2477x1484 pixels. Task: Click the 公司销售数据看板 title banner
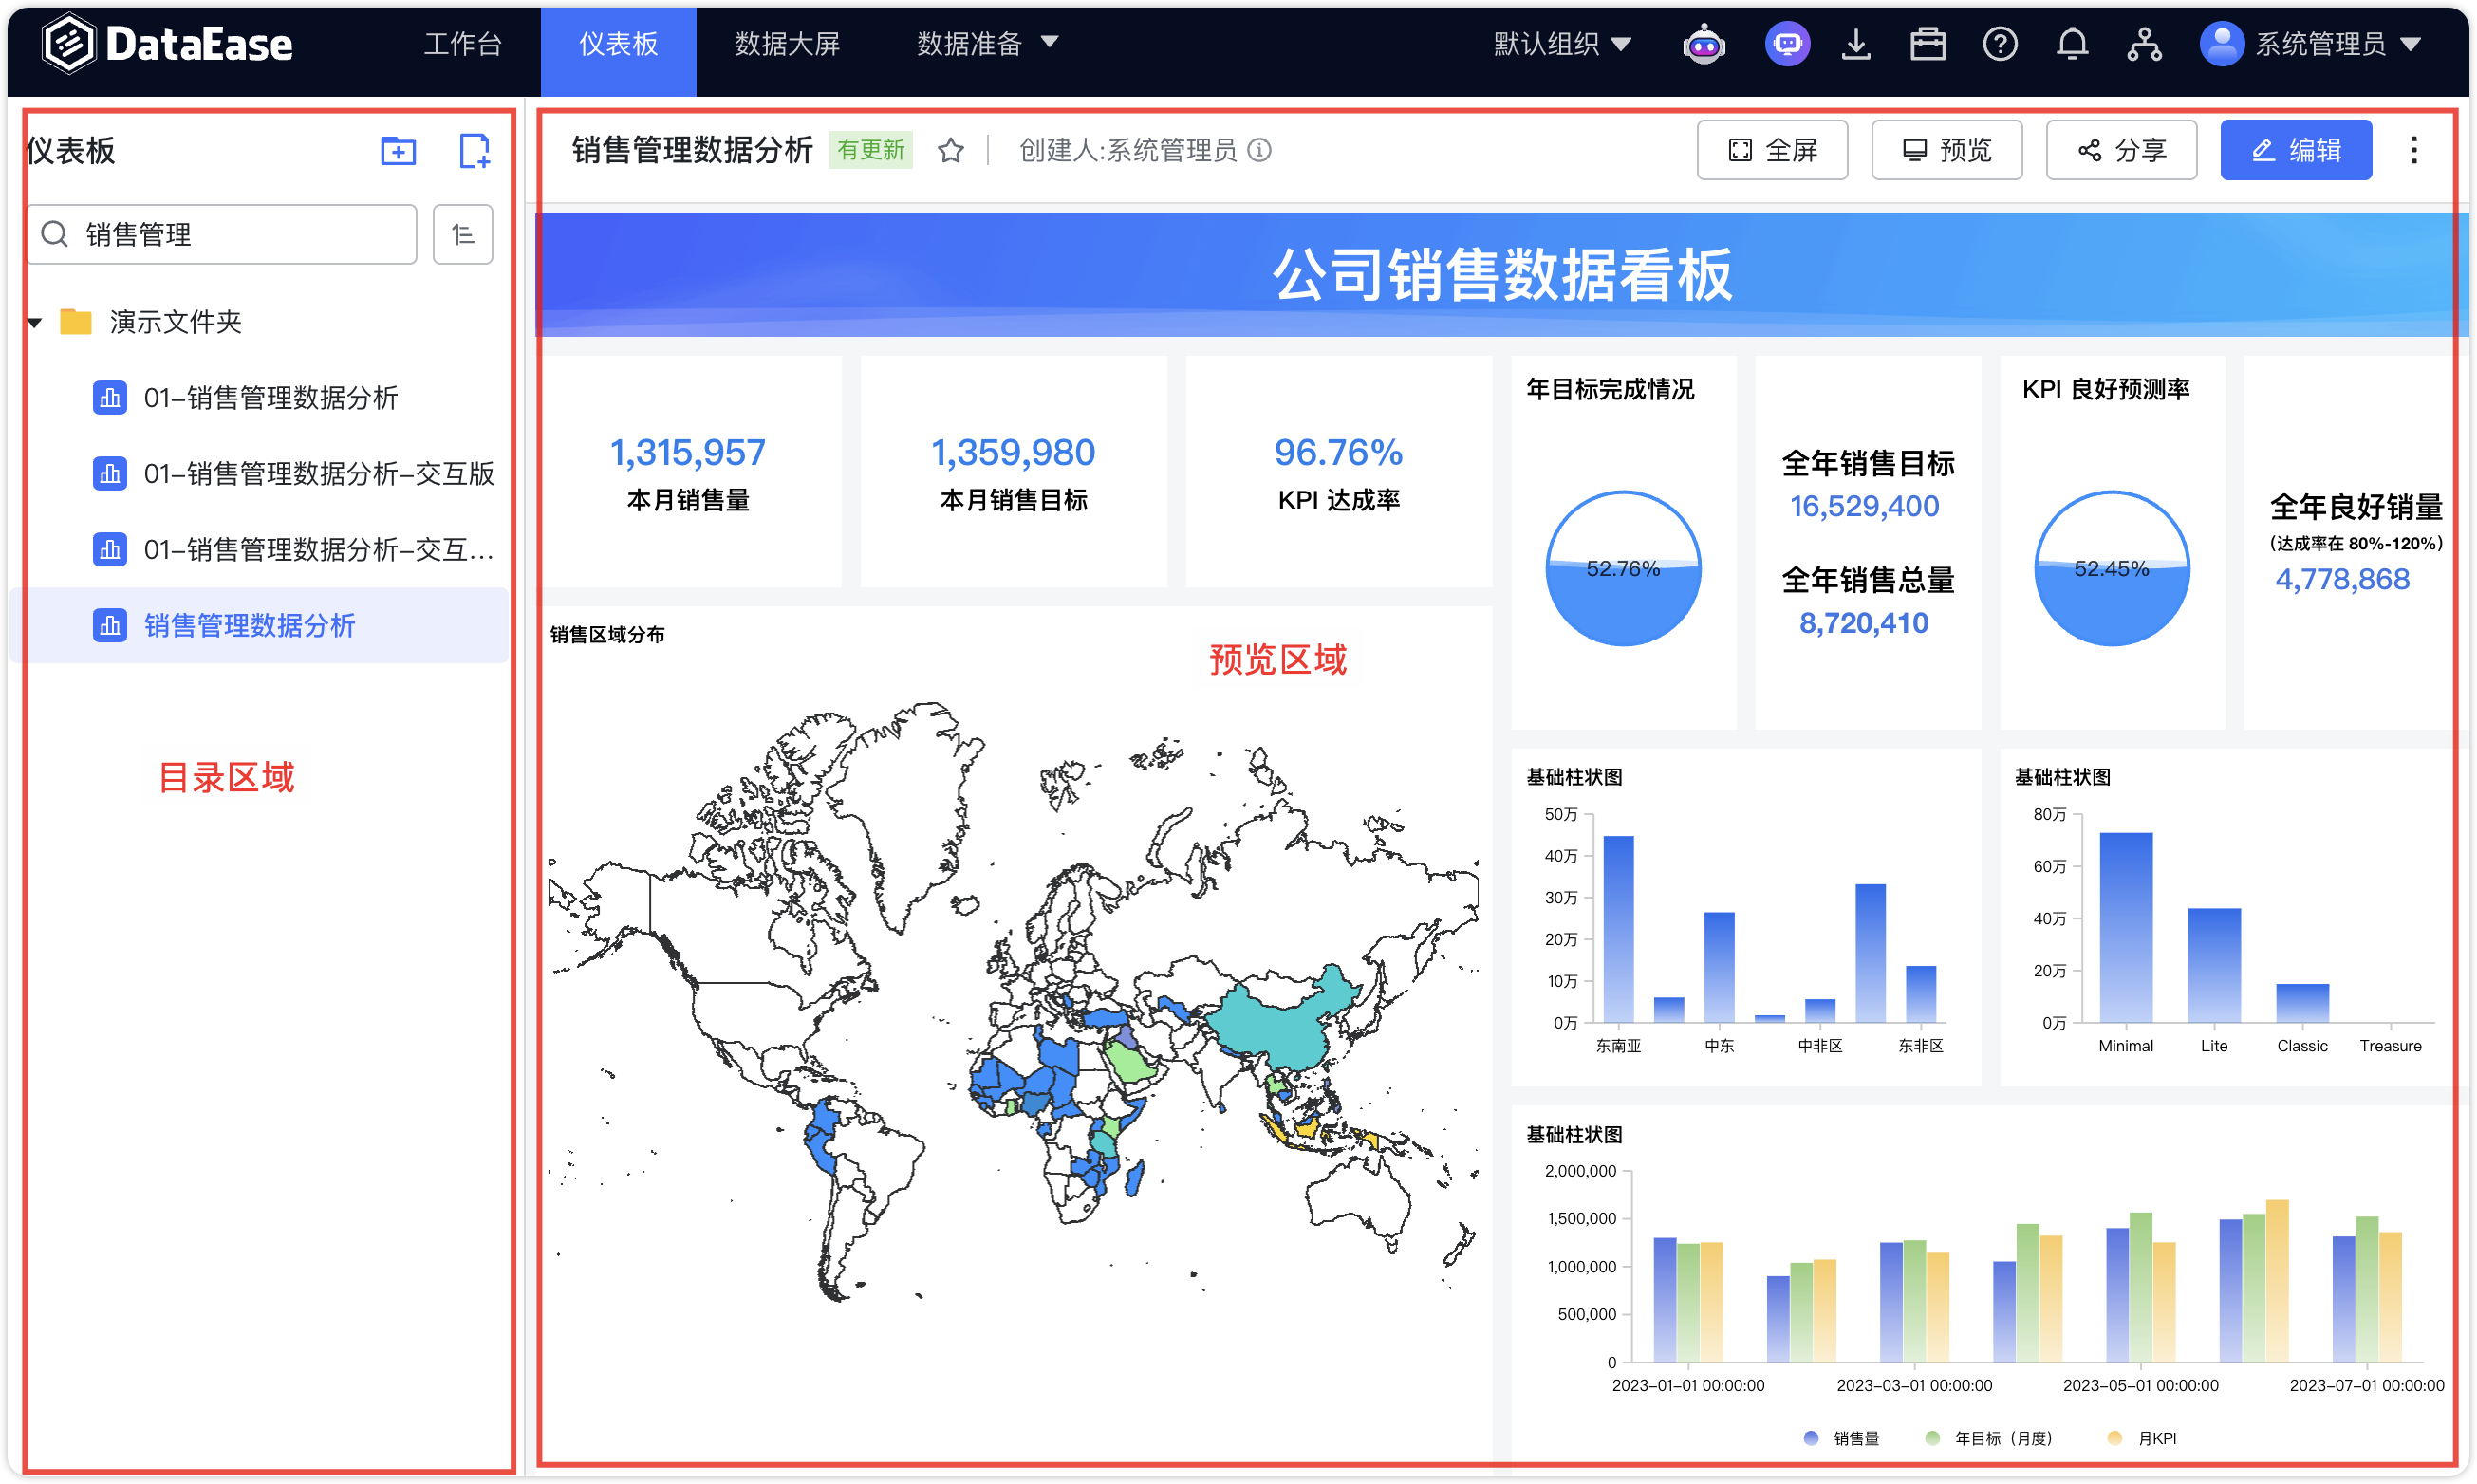click(x=1501, y=274)
